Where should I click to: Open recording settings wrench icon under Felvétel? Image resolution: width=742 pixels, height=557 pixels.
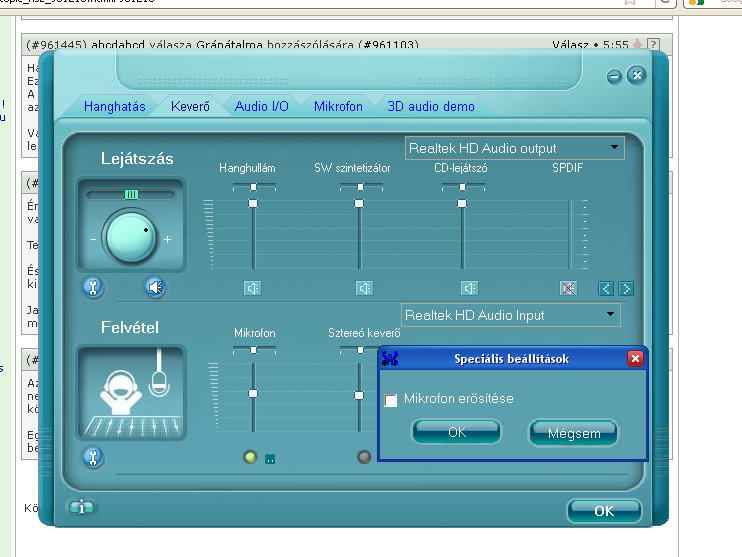pyautogui.click(x=93, y=457)
